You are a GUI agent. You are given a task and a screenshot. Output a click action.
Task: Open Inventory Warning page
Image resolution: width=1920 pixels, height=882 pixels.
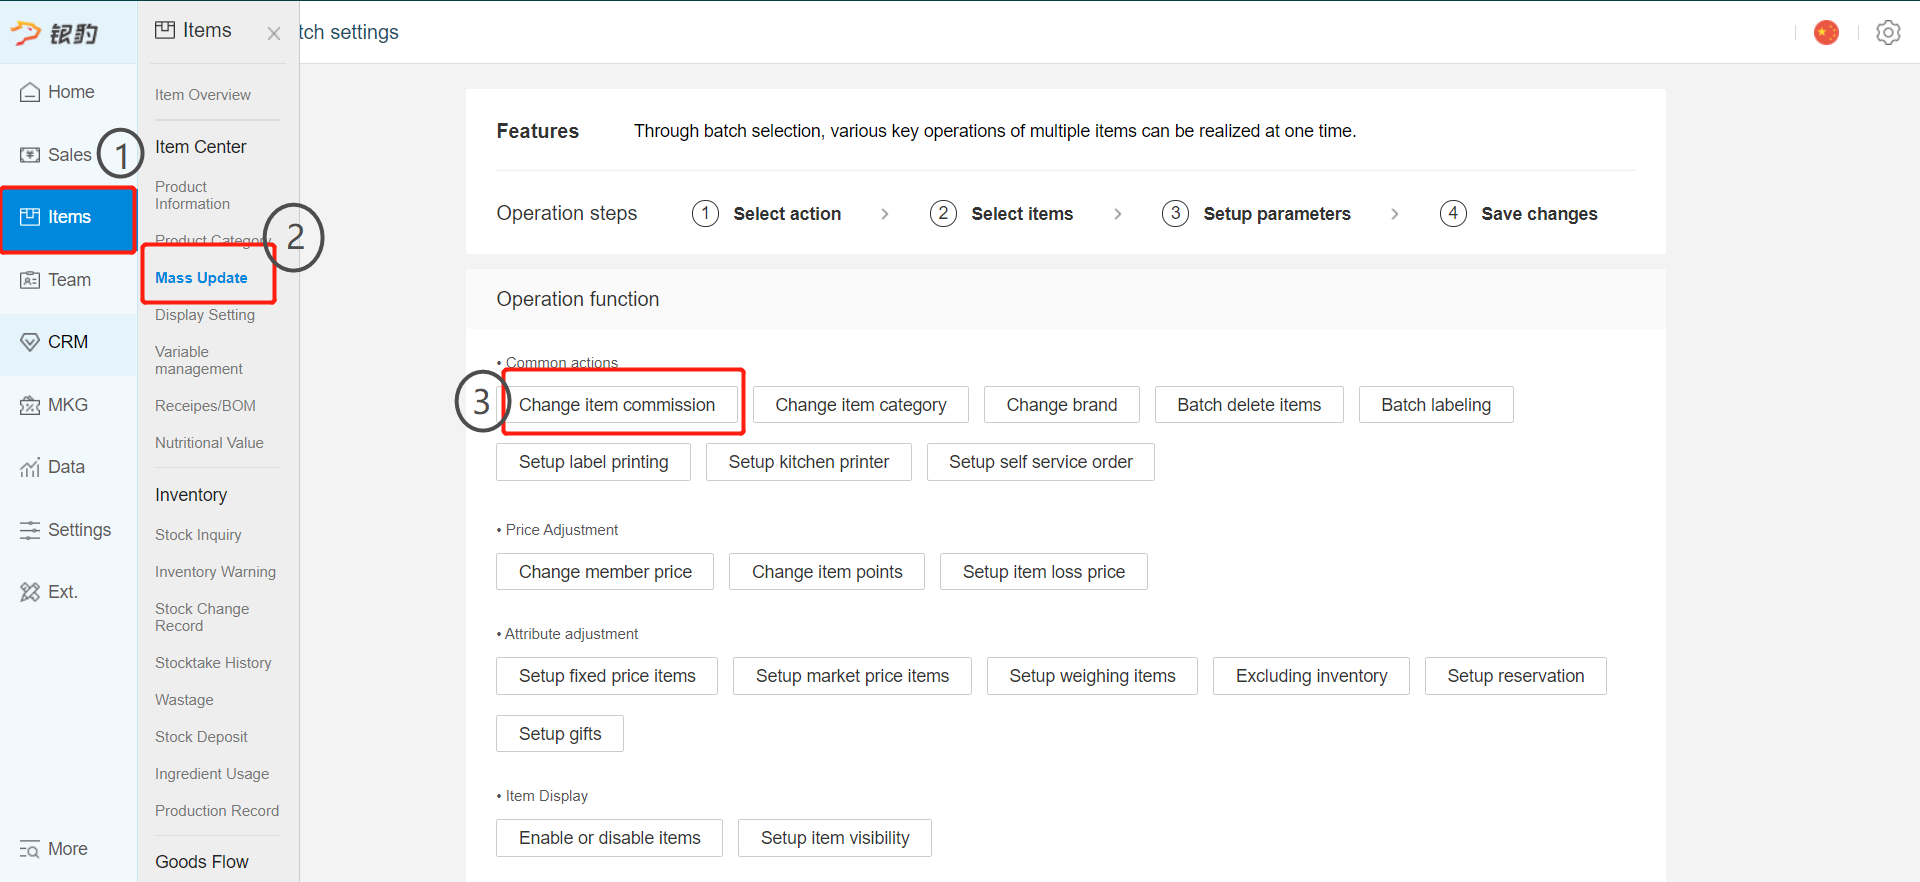[215, 572]
